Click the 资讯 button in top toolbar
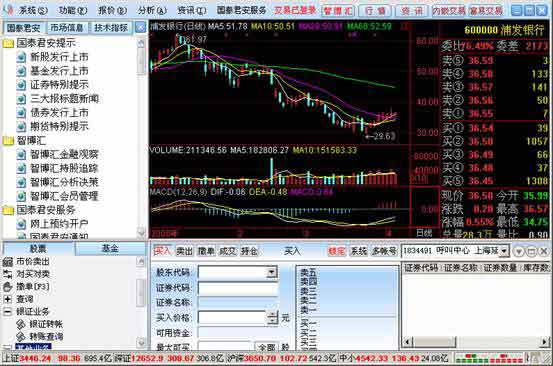This screenshot has width=553, height=366. 412,11
